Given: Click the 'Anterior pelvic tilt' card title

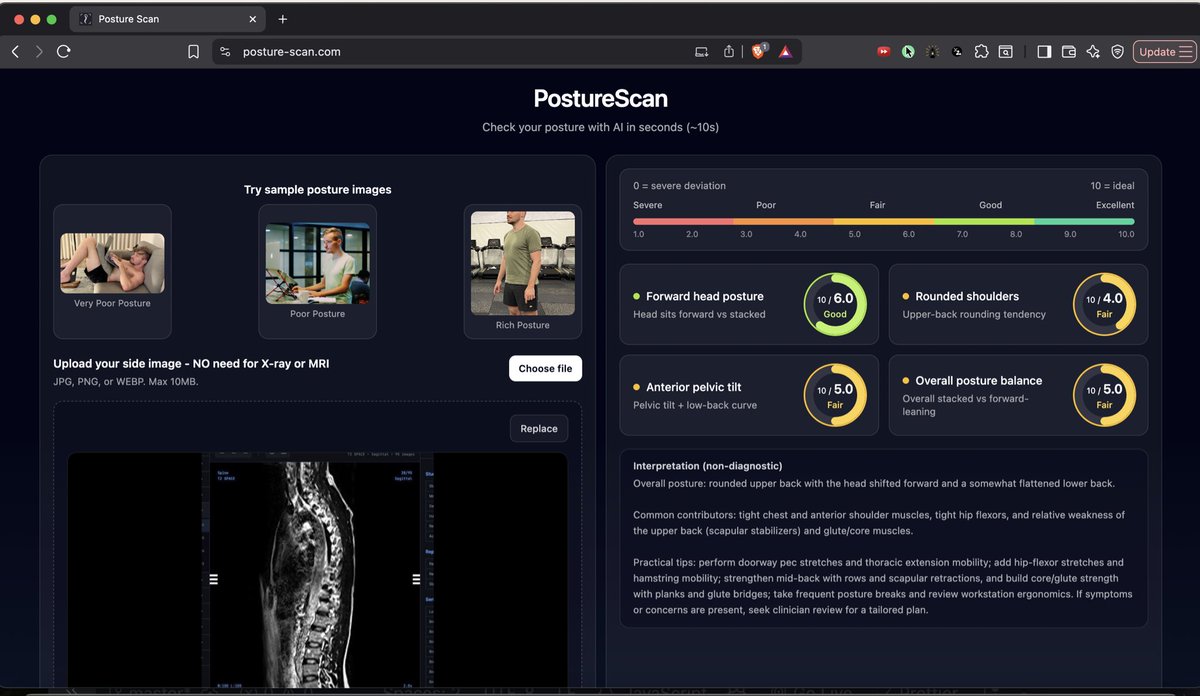Looking at the screenshot, I should pyautogui.click(x=693, y=387).
